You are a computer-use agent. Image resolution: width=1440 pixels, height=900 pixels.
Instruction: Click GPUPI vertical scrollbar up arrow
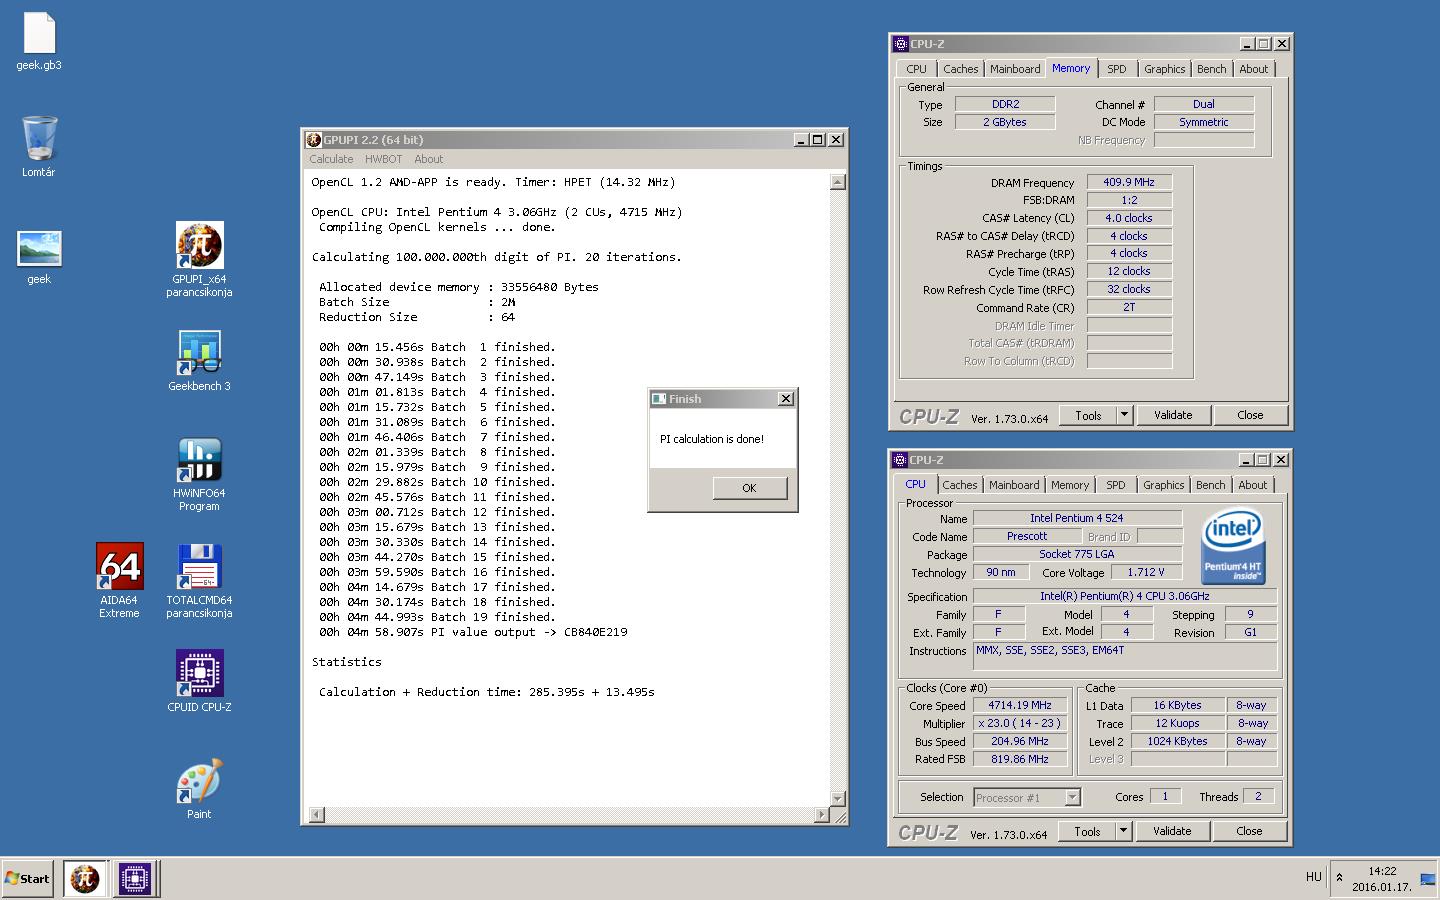click(838, 182)
